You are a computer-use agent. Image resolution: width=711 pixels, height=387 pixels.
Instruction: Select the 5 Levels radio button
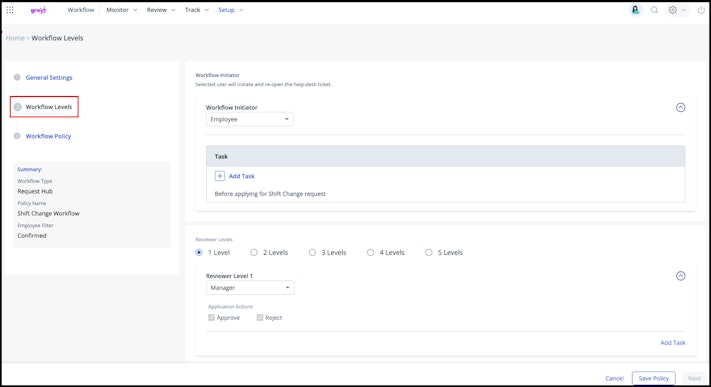(x=429, y=253)
